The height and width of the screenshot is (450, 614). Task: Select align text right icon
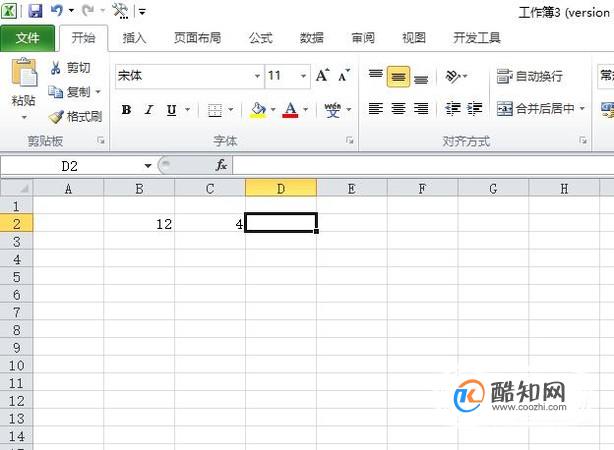tap(421, 108)
